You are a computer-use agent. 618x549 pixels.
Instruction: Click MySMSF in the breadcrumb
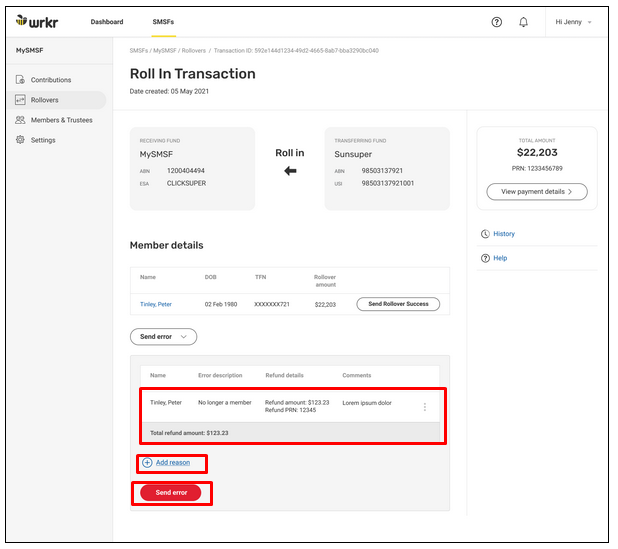pyautogui.click(x=165, y=50)
